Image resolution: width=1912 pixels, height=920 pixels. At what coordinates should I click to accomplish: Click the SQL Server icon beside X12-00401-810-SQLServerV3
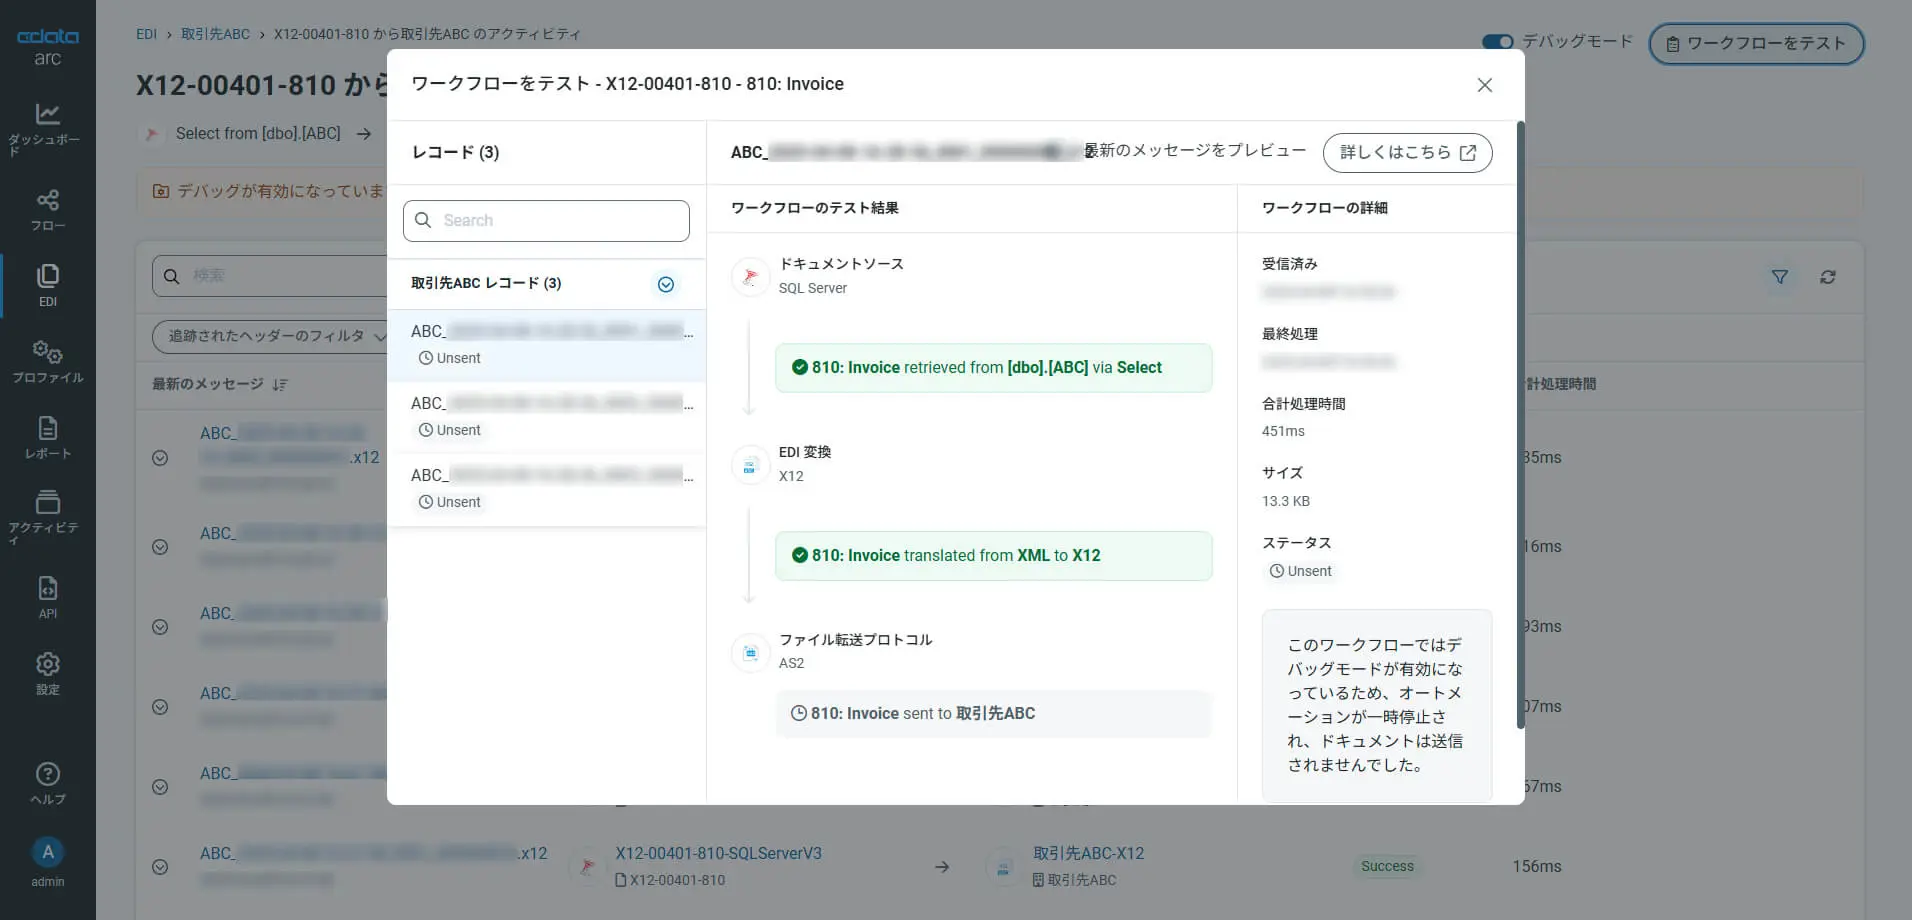(587, 866)
